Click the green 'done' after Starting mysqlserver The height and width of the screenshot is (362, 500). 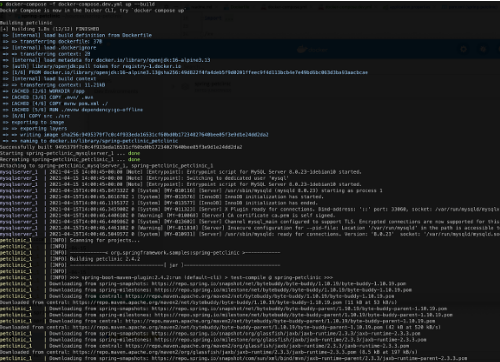[x=134, y=153]
